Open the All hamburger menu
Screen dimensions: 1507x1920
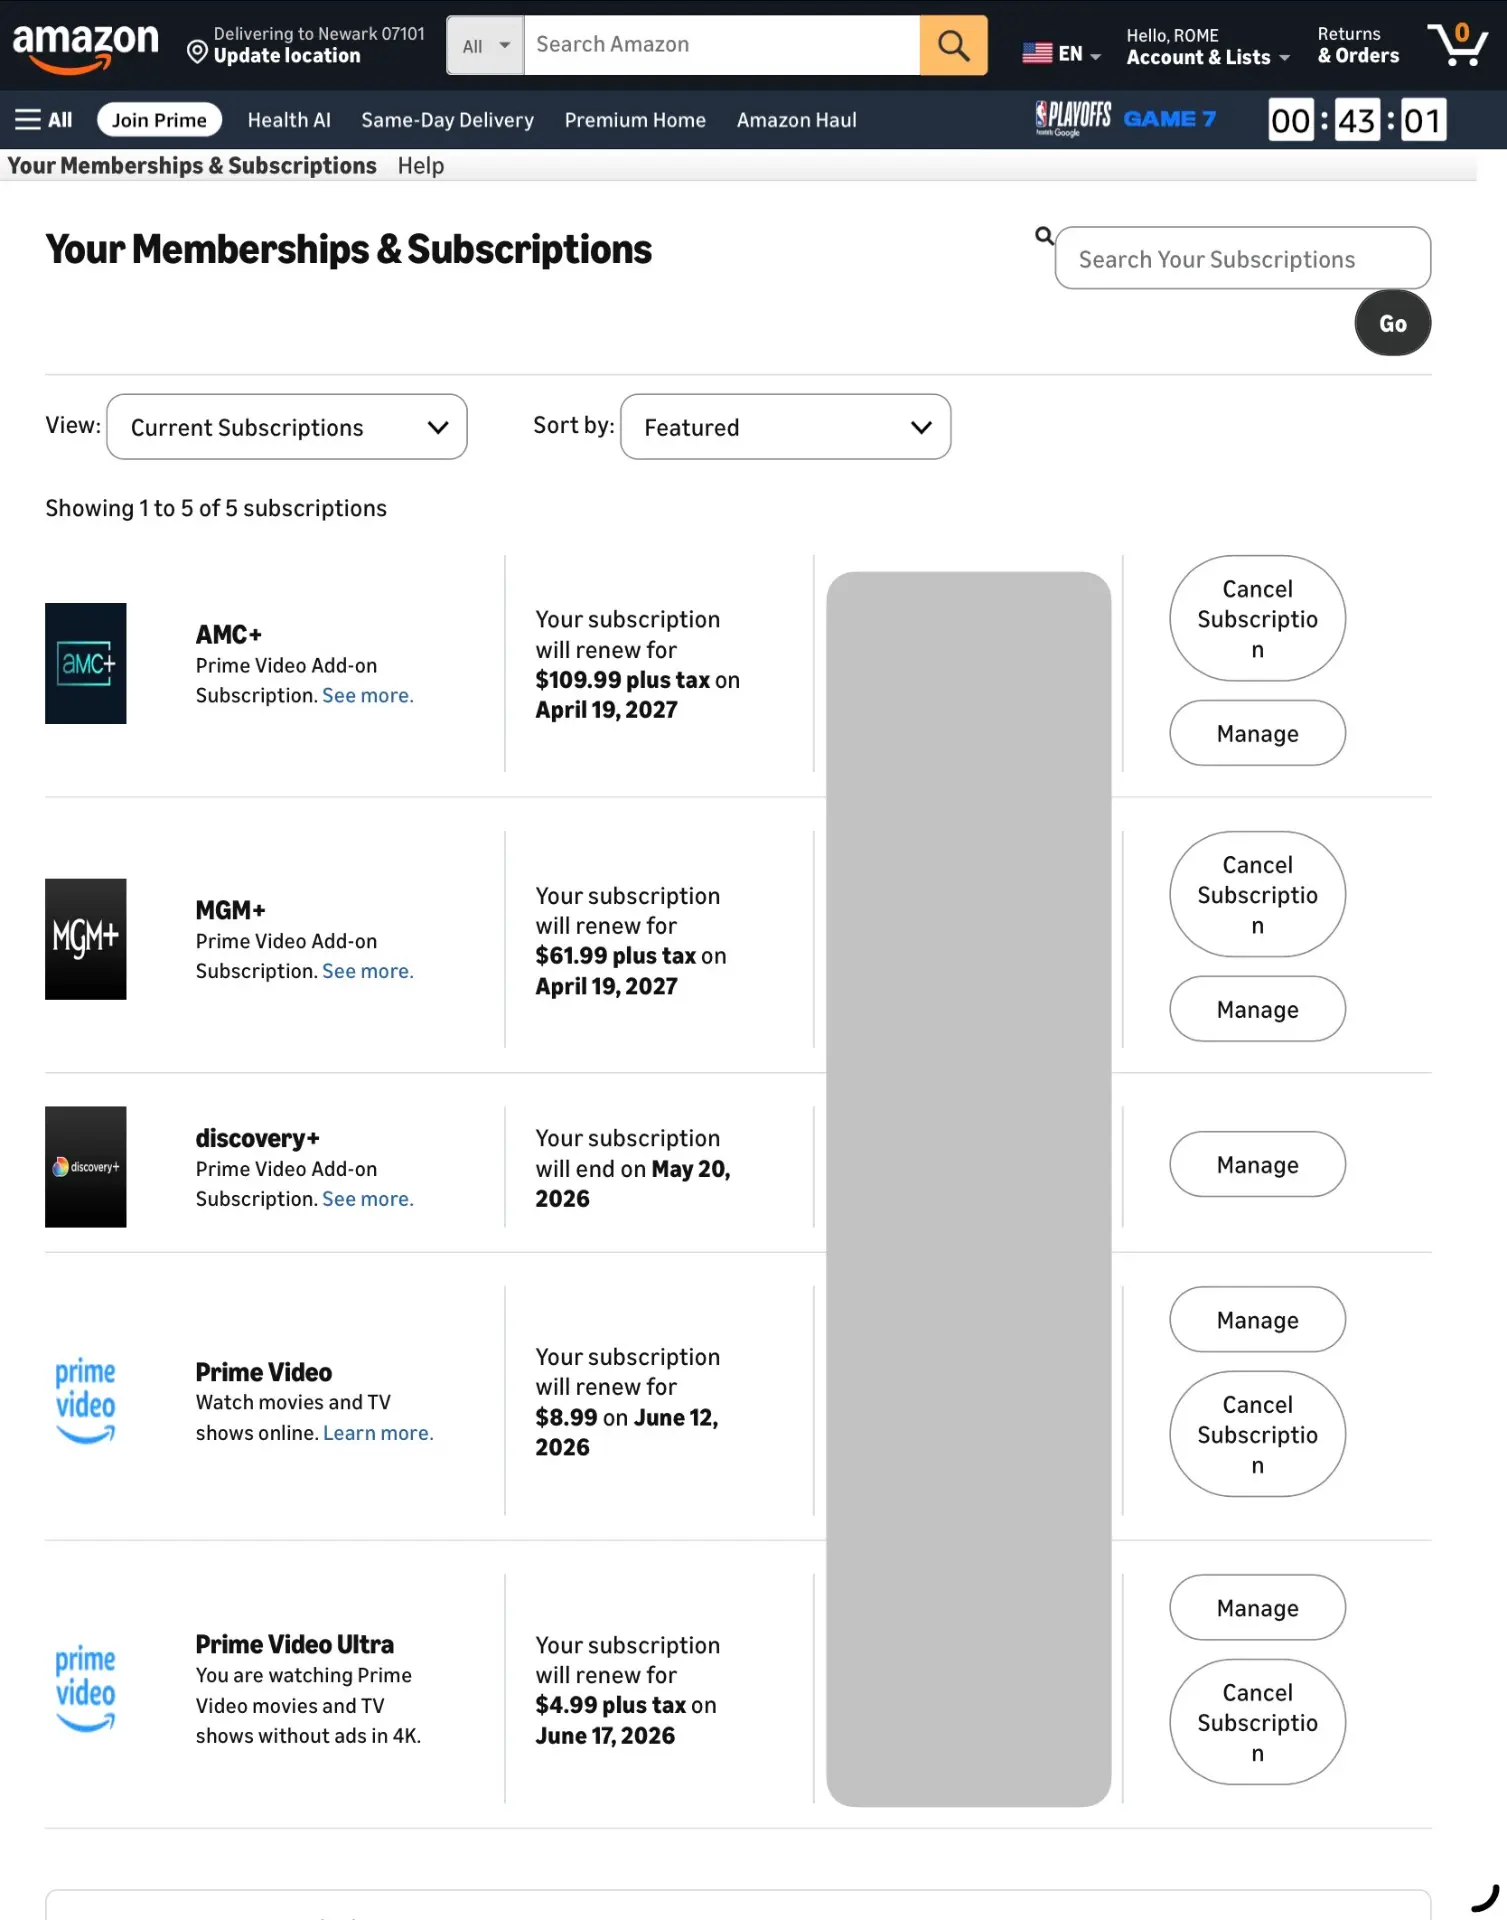(x=44, y=120)
